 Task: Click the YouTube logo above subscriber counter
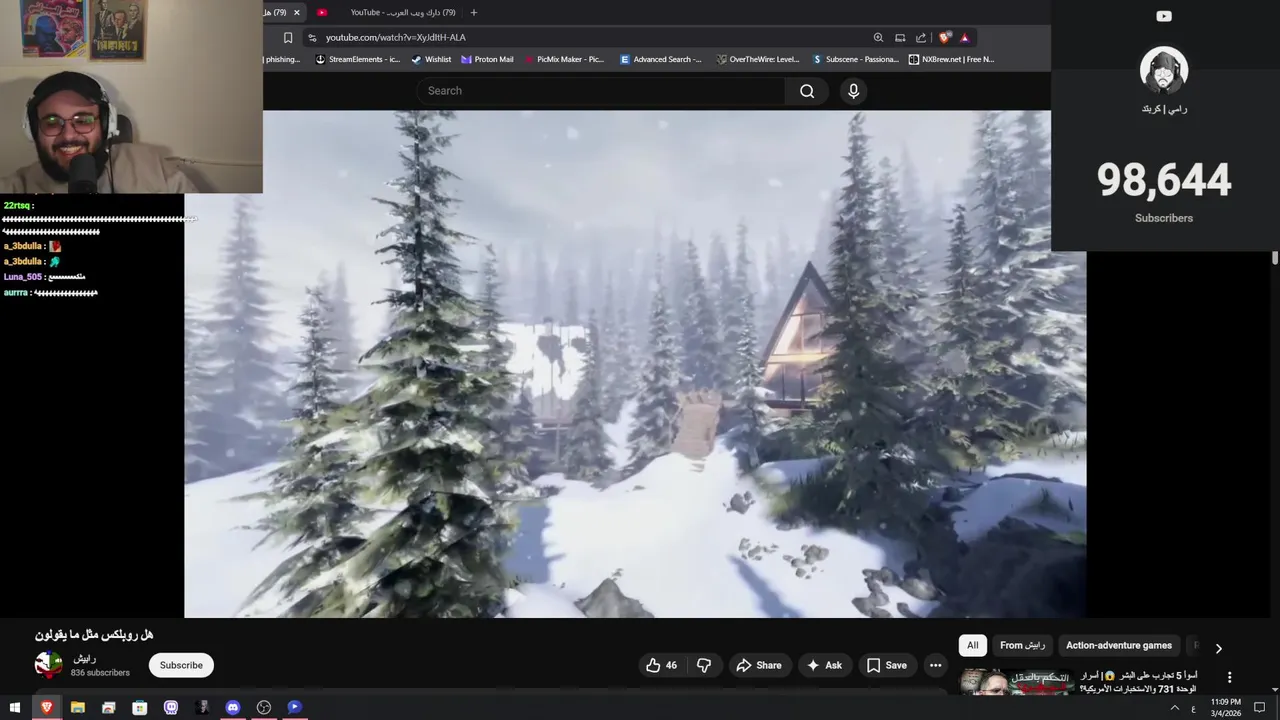[1164, 16]
